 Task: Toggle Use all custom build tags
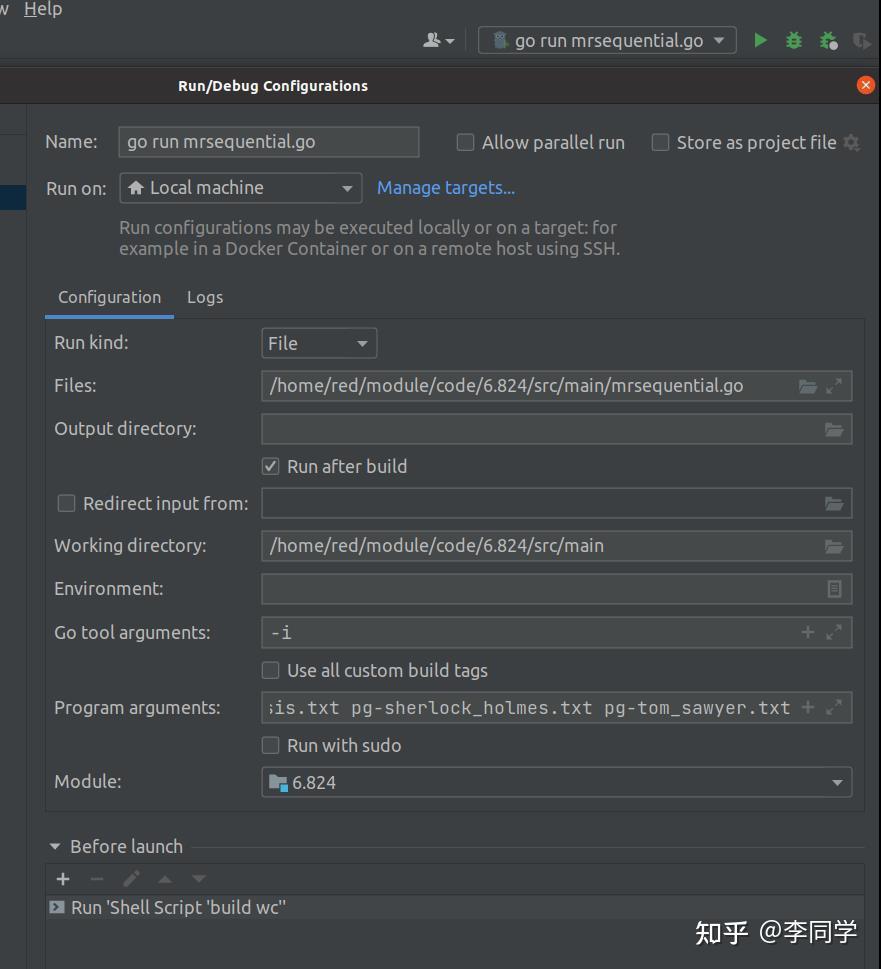point(270,670)
